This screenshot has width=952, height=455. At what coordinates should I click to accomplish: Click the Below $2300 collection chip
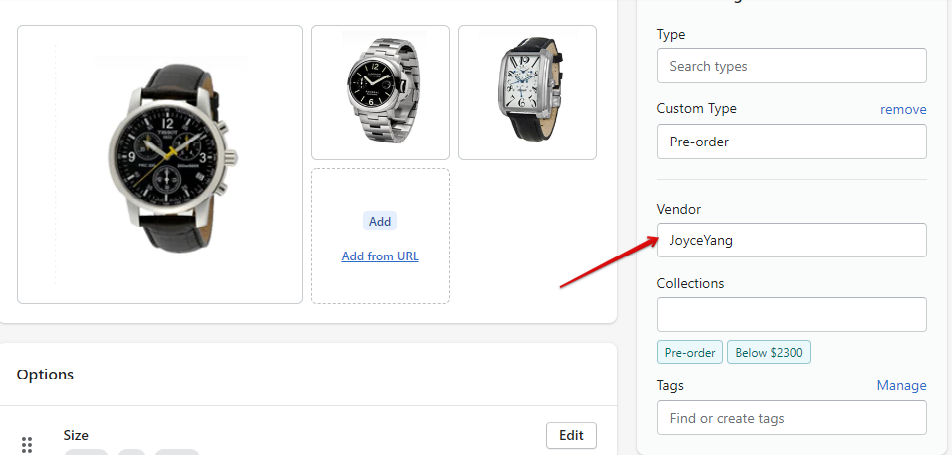tap(770, 353)
